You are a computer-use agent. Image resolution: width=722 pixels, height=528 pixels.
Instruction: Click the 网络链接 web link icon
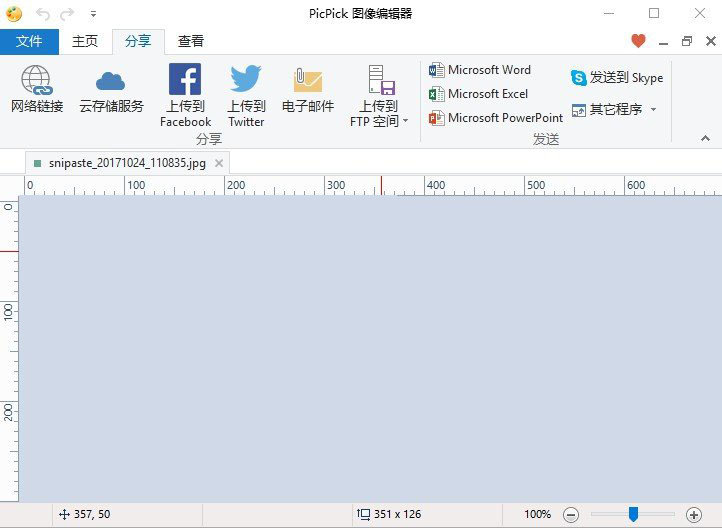pos(37,81)
